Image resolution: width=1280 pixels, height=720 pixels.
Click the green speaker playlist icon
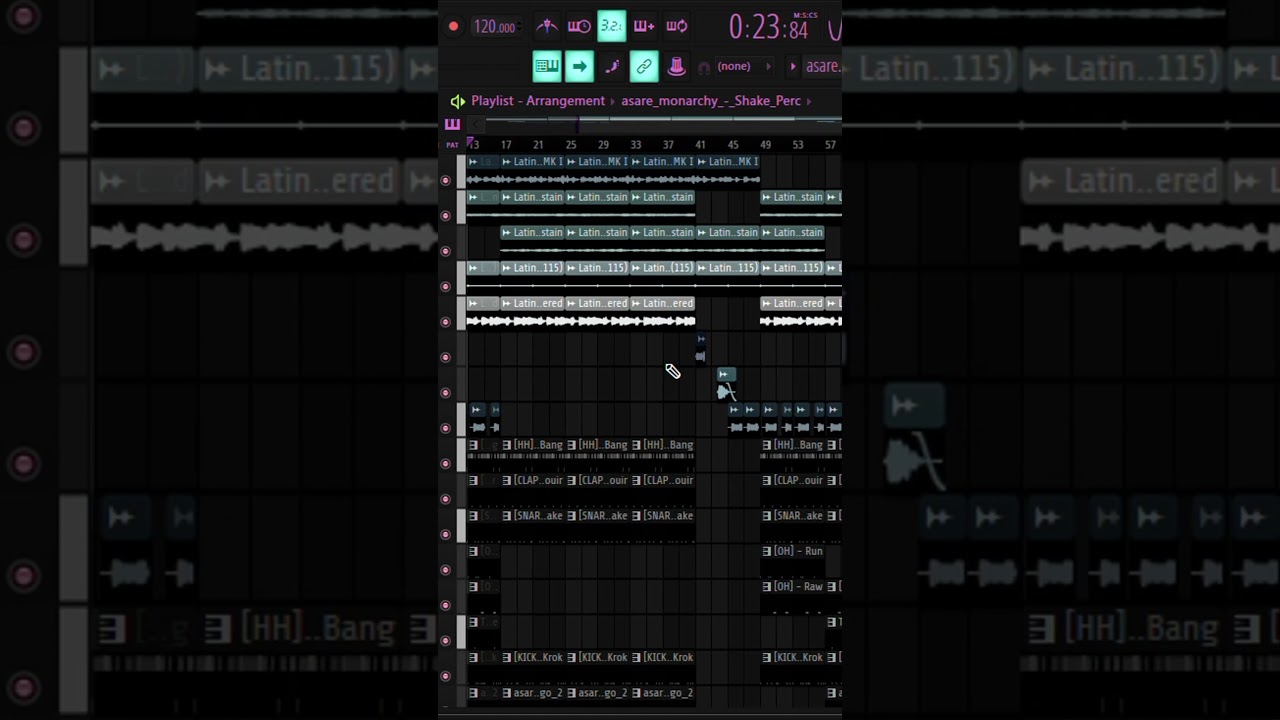(x=457, y=101)
